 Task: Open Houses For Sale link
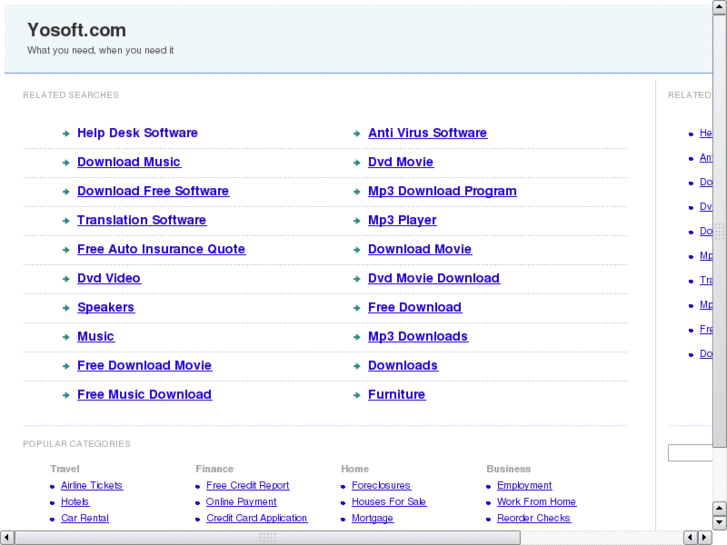point(389,501)
